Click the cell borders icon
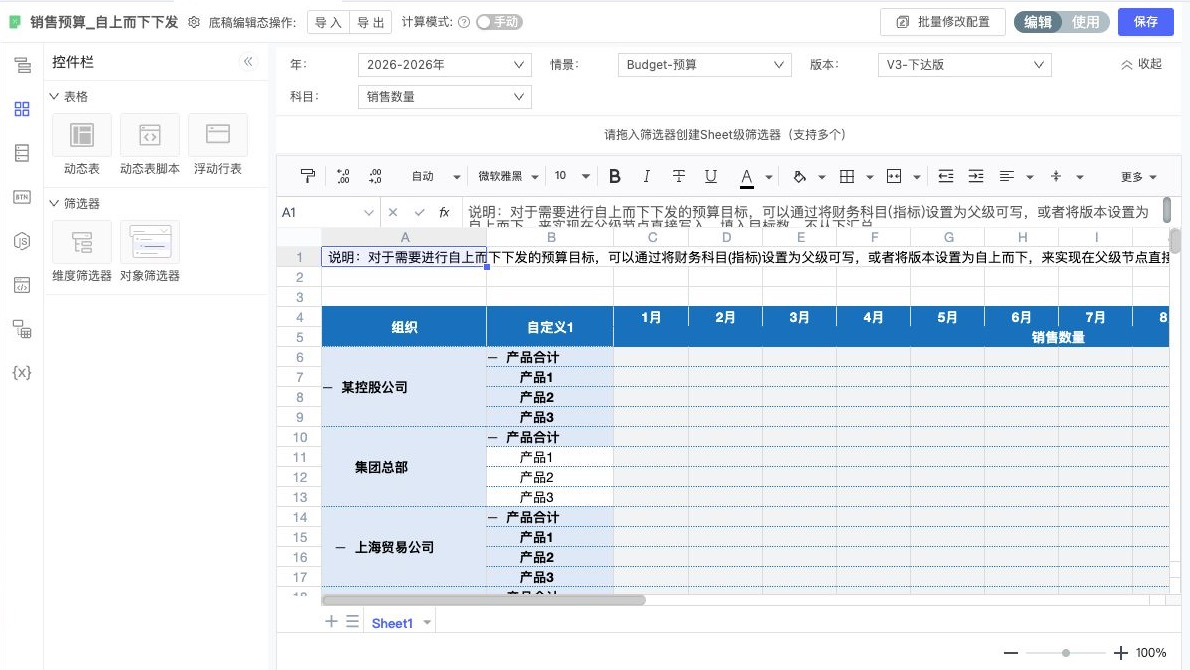This screenshot has width=1190, height=670. click(x=847, y=176)
